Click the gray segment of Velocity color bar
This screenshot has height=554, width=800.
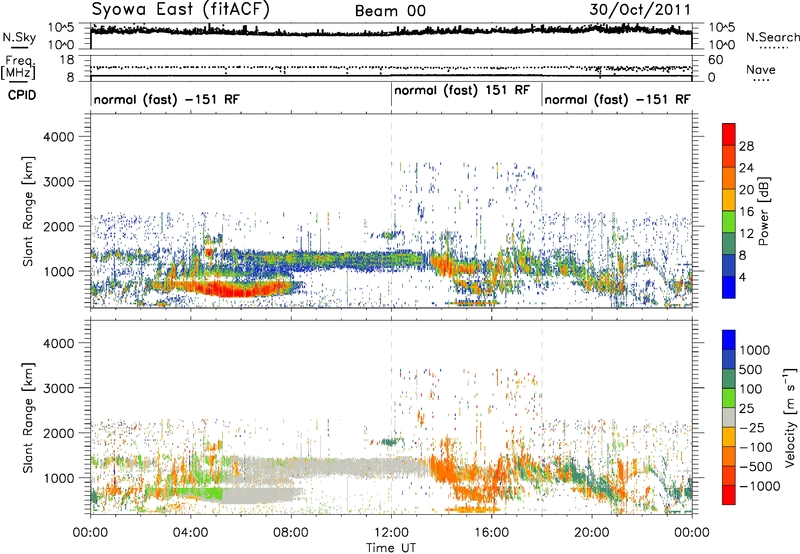729,418
